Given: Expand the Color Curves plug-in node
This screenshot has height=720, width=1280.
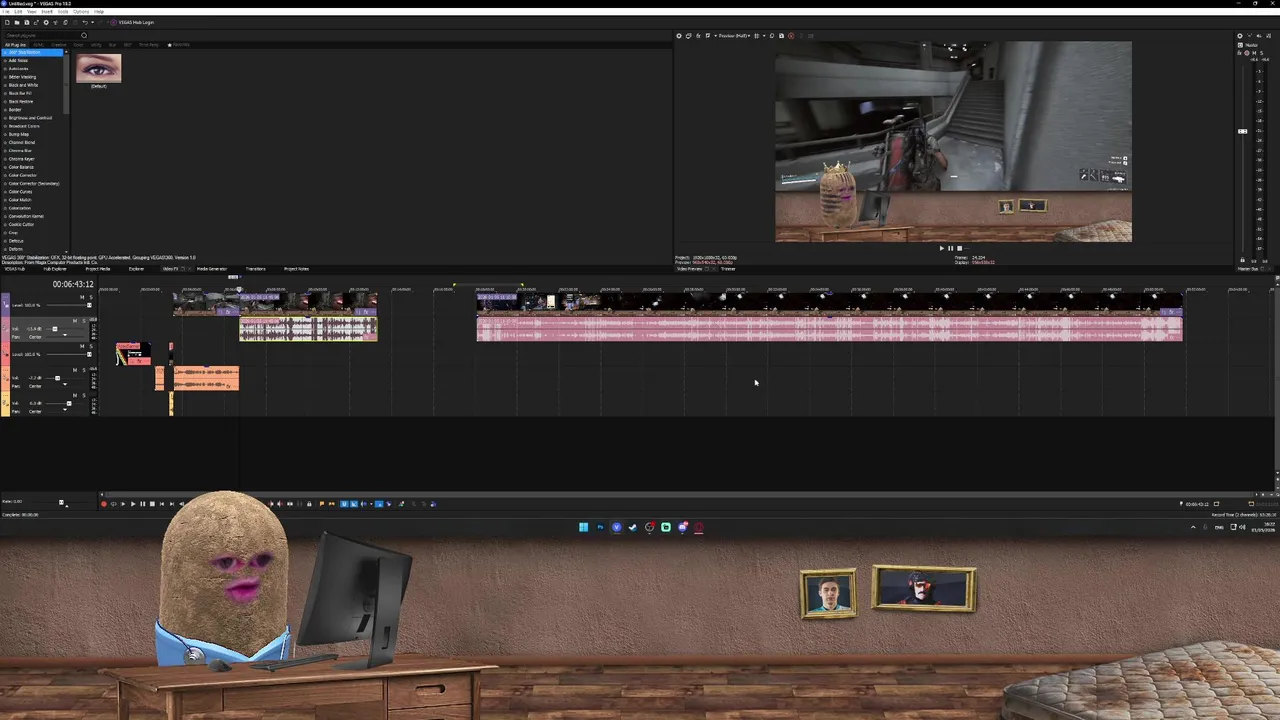Looking at the screenshot, I should click(5, 191).
